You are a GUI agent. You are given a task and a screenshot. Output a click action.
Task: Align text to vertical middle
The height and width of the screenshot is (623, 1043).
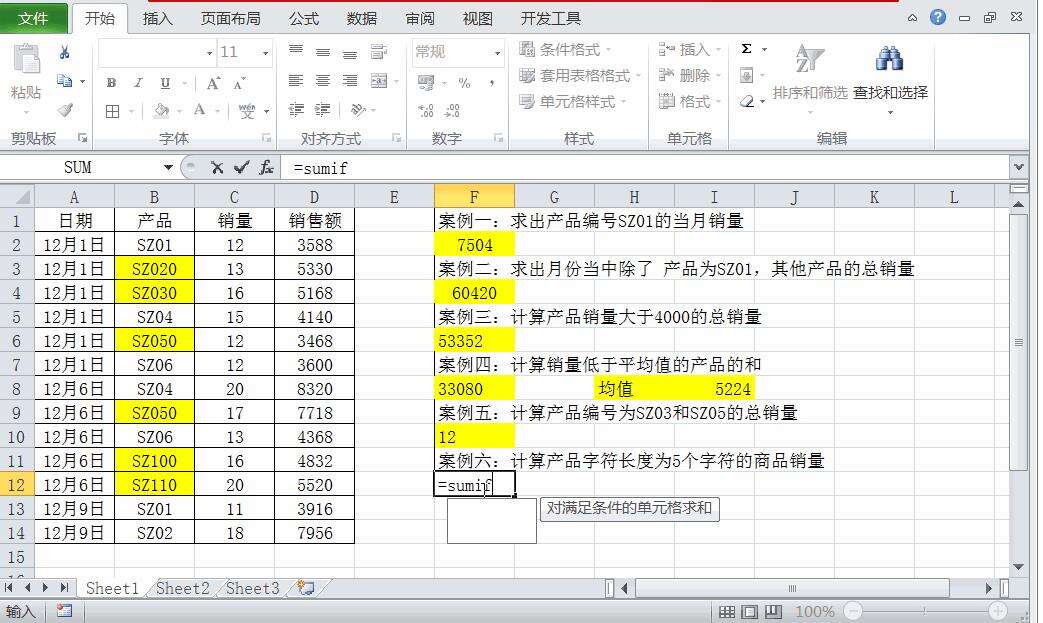[323, 52]
